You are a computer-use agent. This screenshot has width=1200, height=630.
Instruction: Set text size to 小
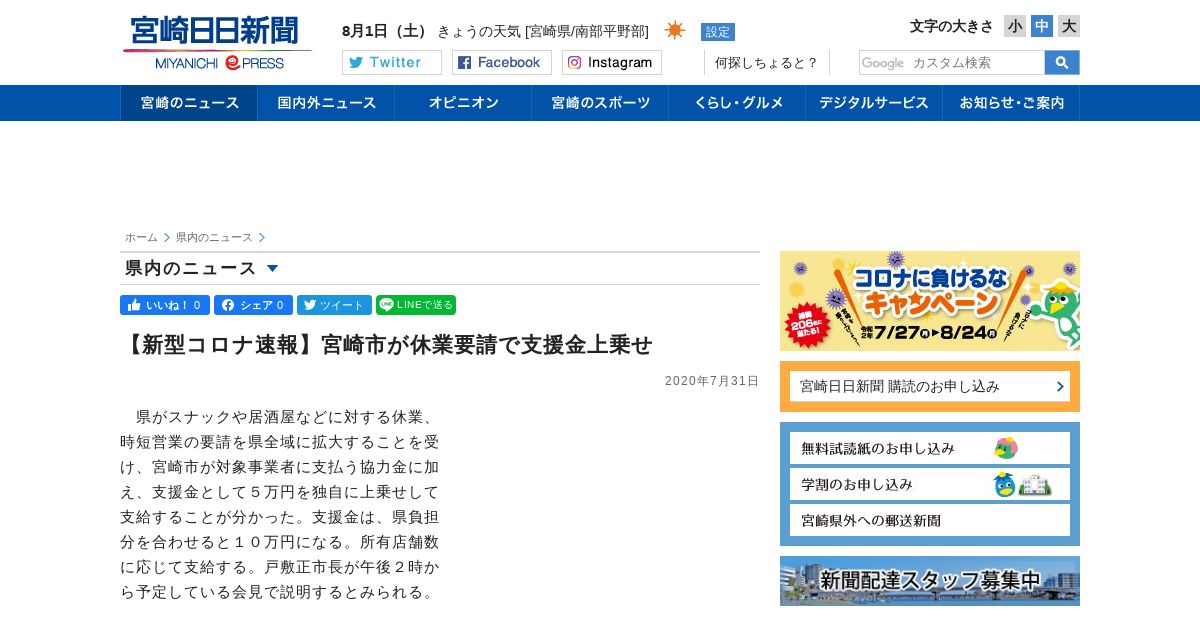click(1015, 26)
